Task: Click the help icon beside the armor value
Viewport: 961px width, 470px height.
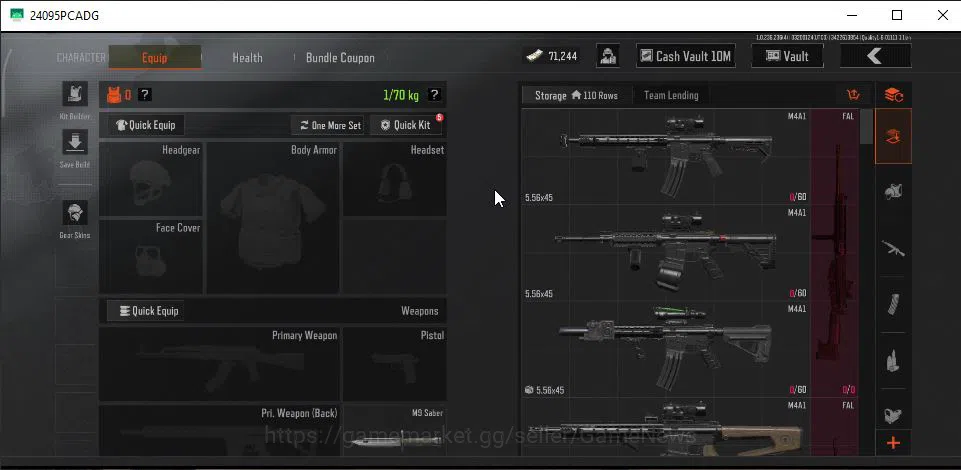Action: pyautogui.click(x=144, y=94)
